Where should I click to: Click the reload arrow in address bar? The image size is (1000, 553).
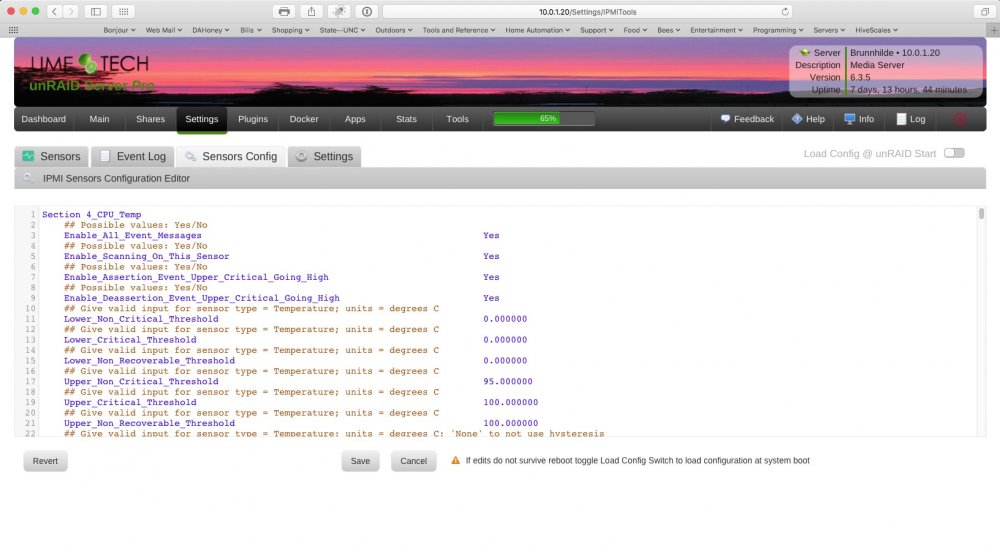[785, 11]
